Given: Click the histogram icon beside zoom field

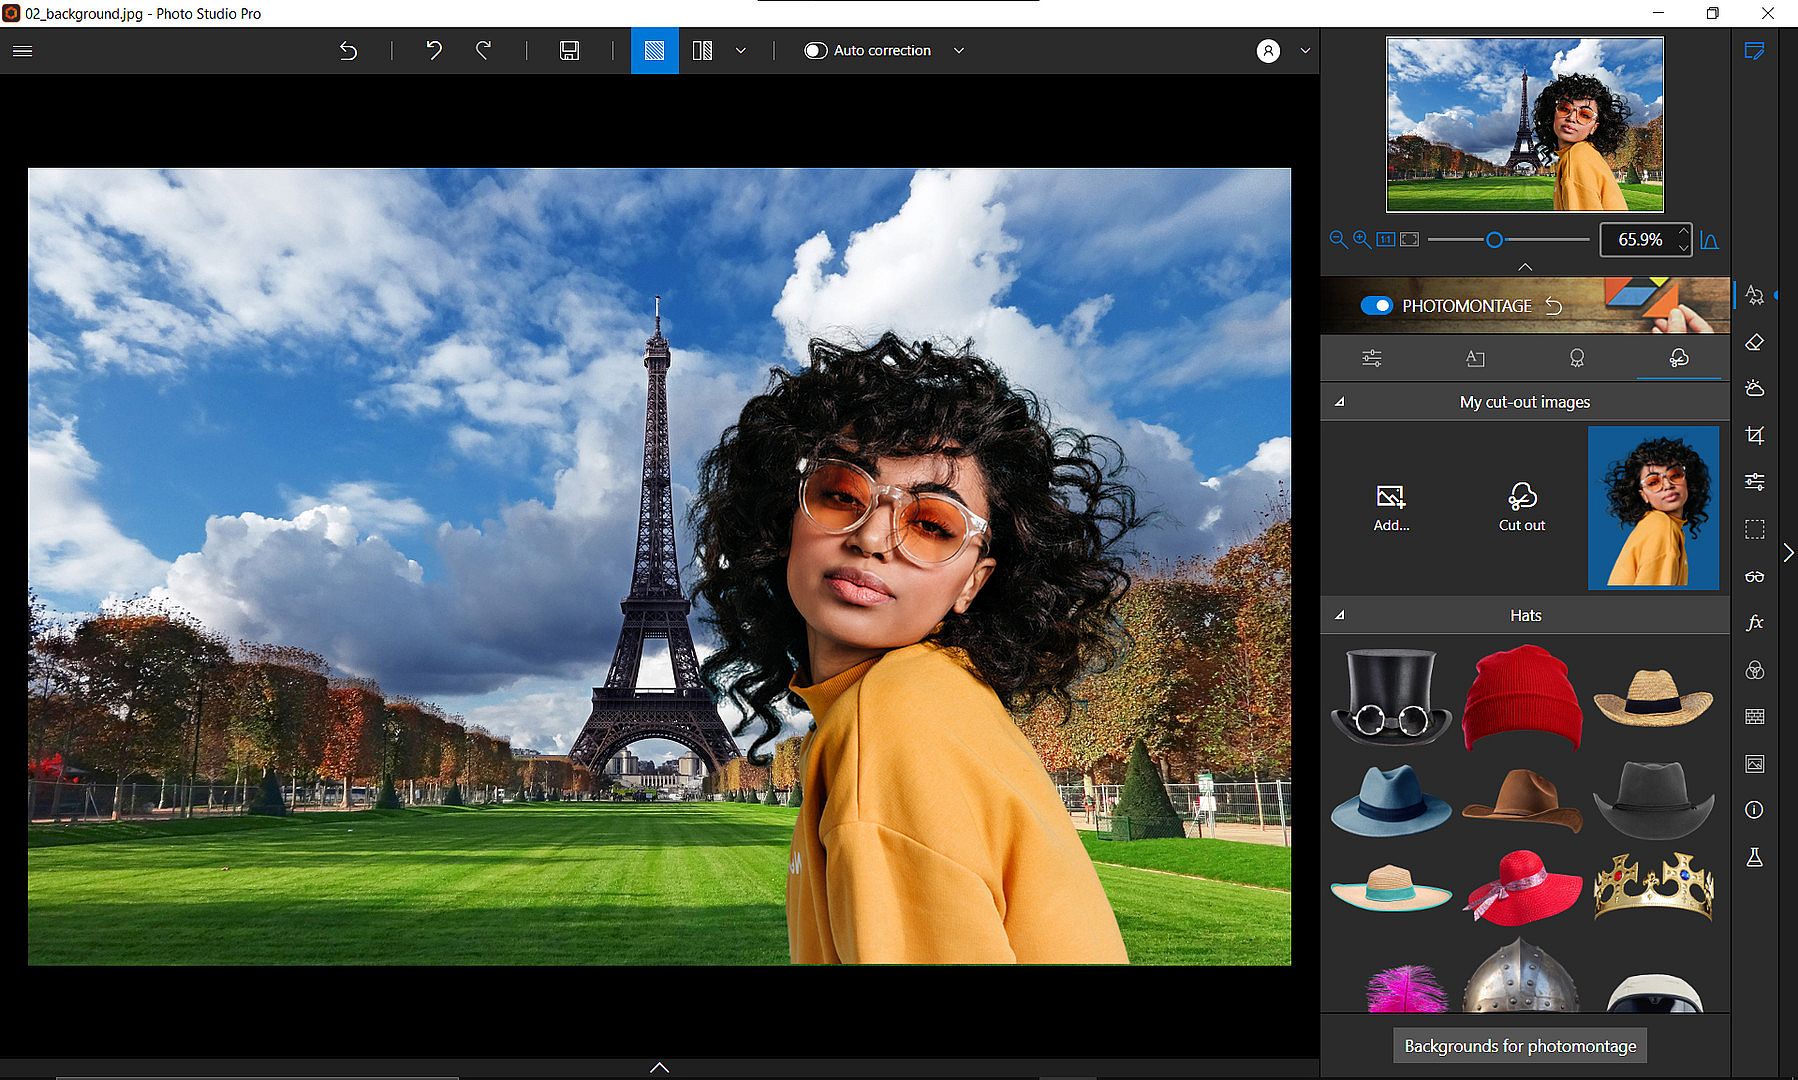Looking at the screenshot, I should pos(1709,240).
